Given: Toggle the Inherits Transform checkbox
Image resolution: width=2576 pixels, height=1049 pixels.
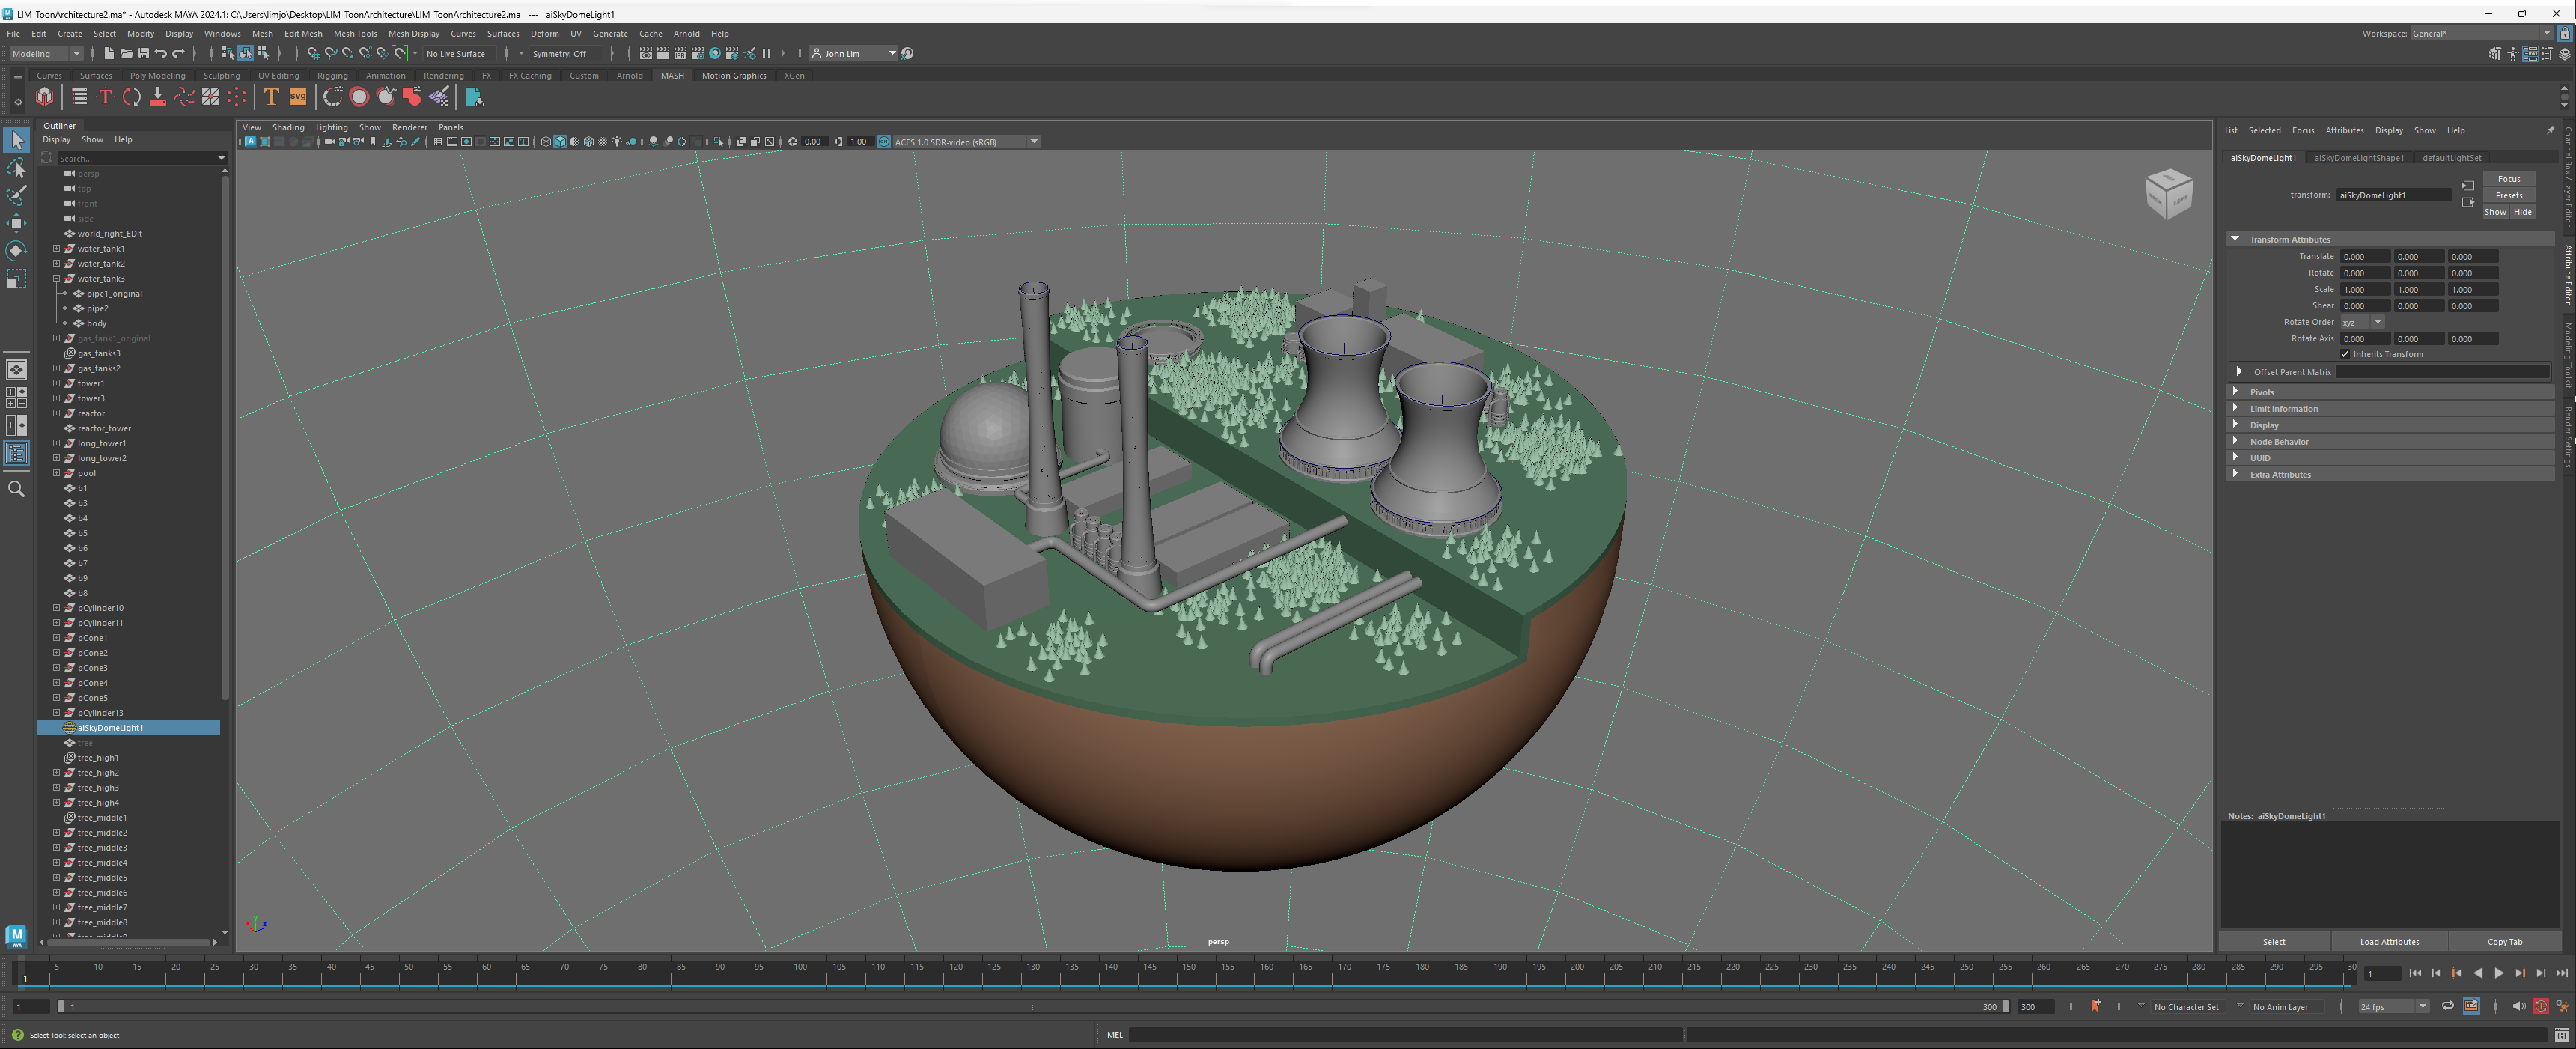Looking at the screenshot, I should (2344, 354).
